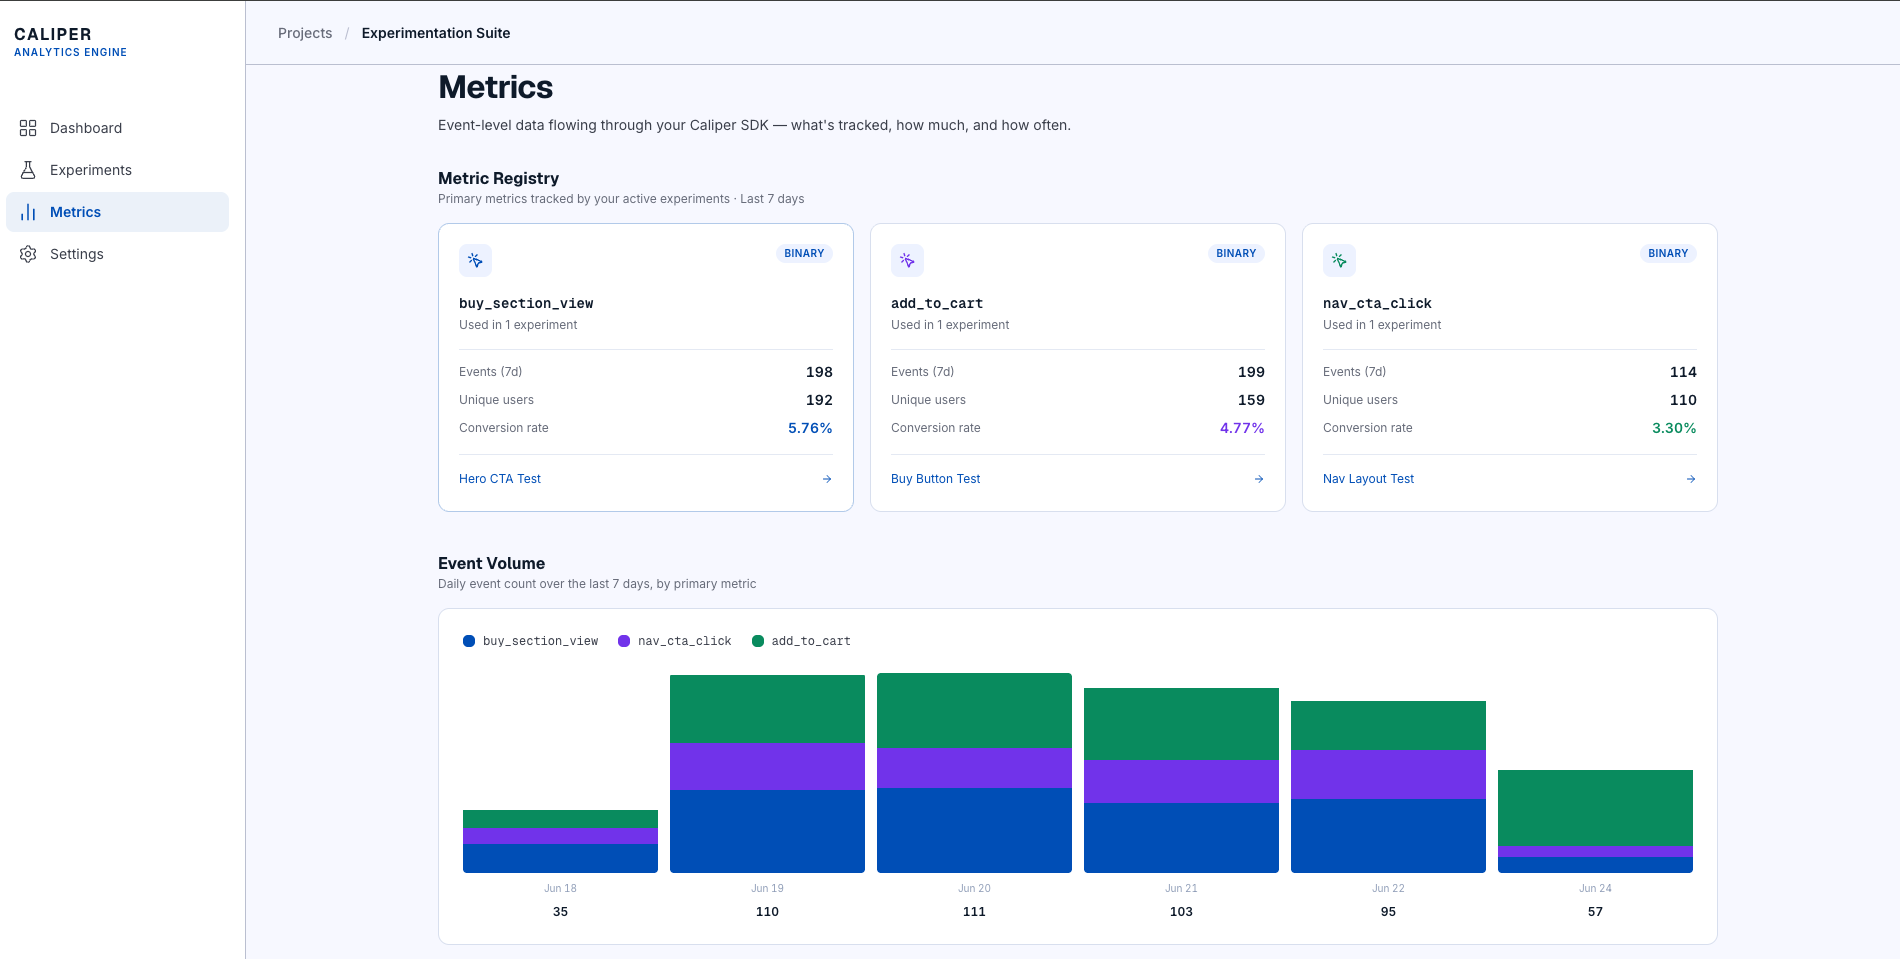Click the nav_cta_click green cursor icon

click(1339, 260)
